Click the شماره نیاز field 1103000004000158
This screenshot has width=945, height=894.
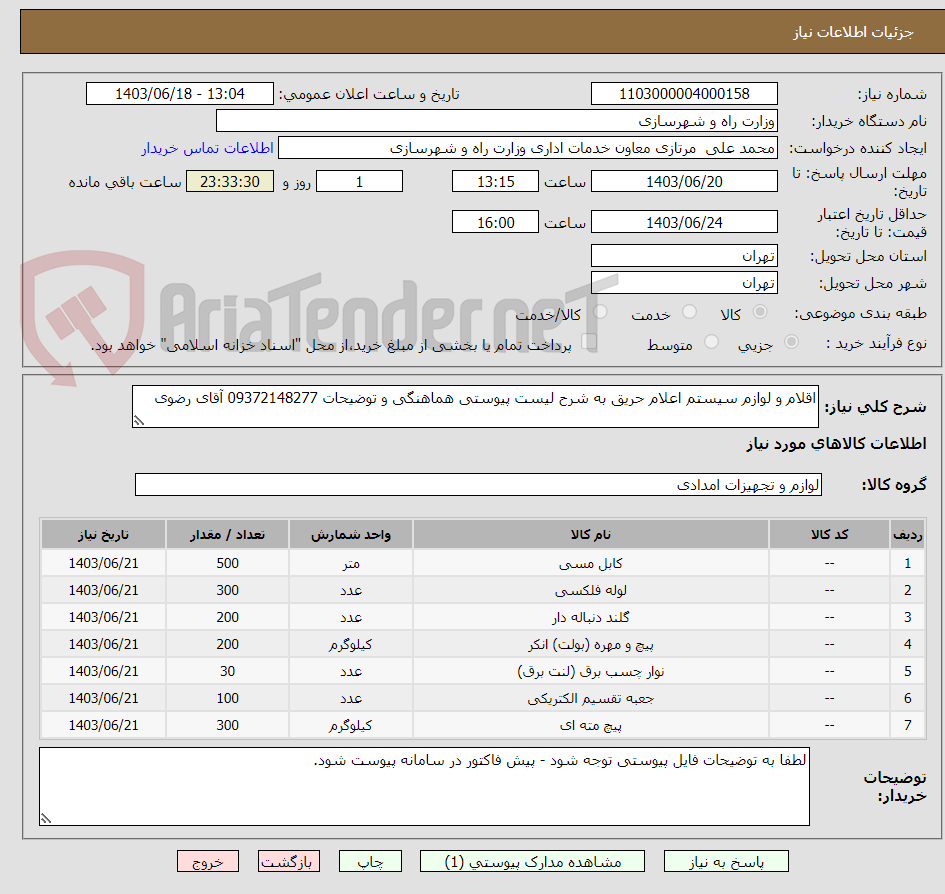point(684,94)
